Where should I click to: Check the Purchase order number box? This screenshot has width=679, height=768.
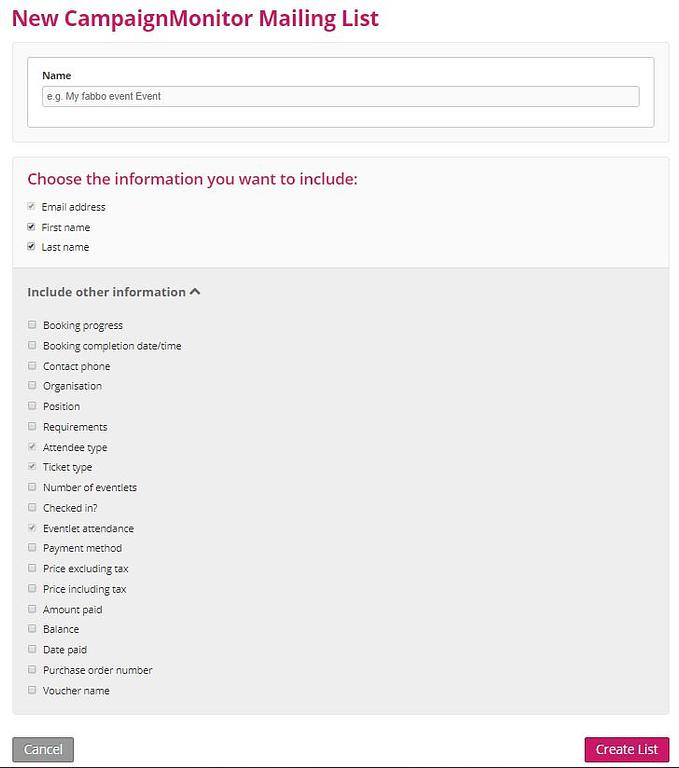(32, 670)
